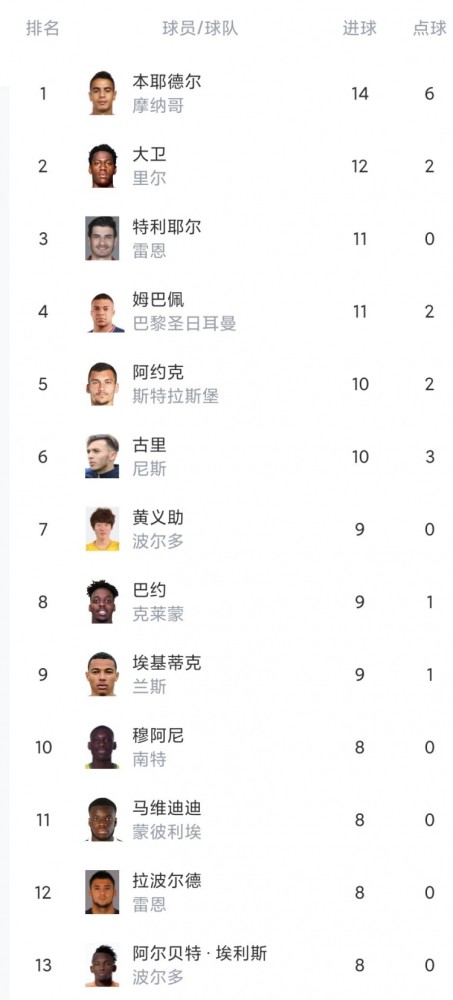Open 马维迪迪 player entry
Image resolution: width=453 pixels, height=1000 pixels.
167,809
